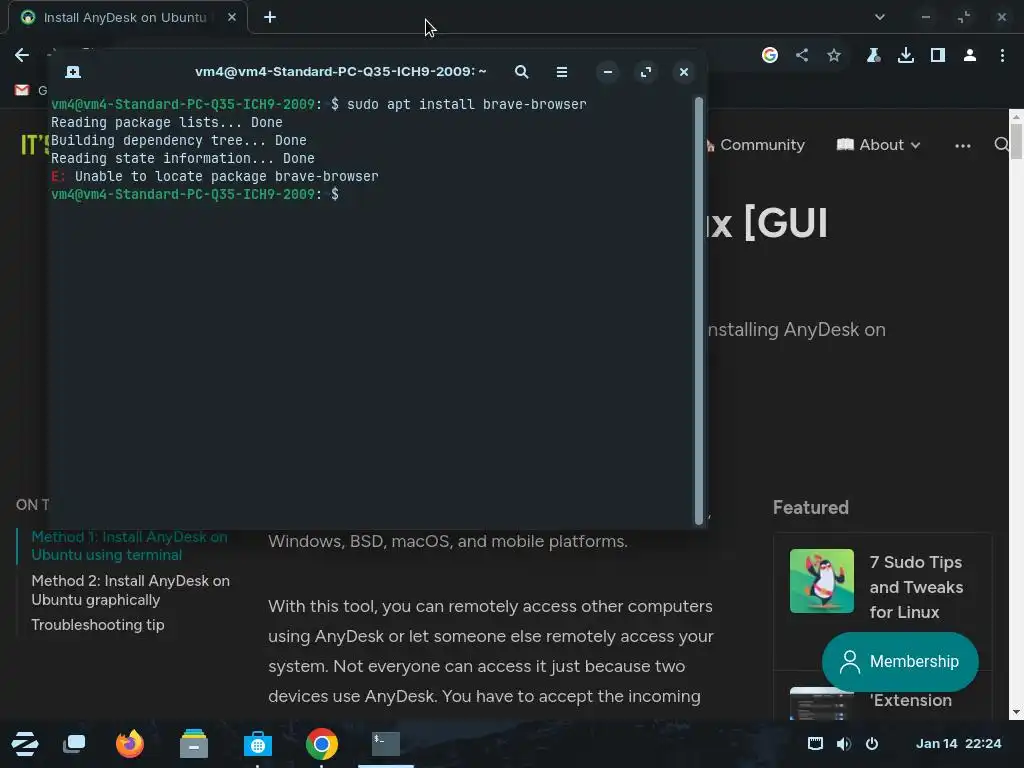Click the 'Building dependency tree... Done' line

(x=178, y=140)
